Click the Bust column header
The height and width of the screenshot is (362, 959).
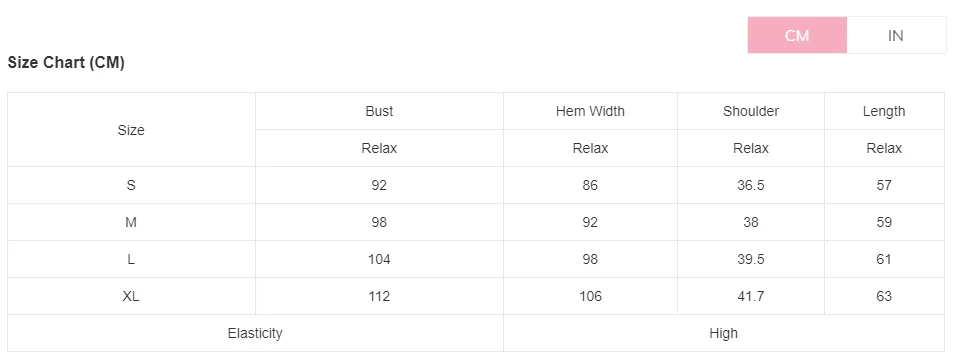click(379, 111)
